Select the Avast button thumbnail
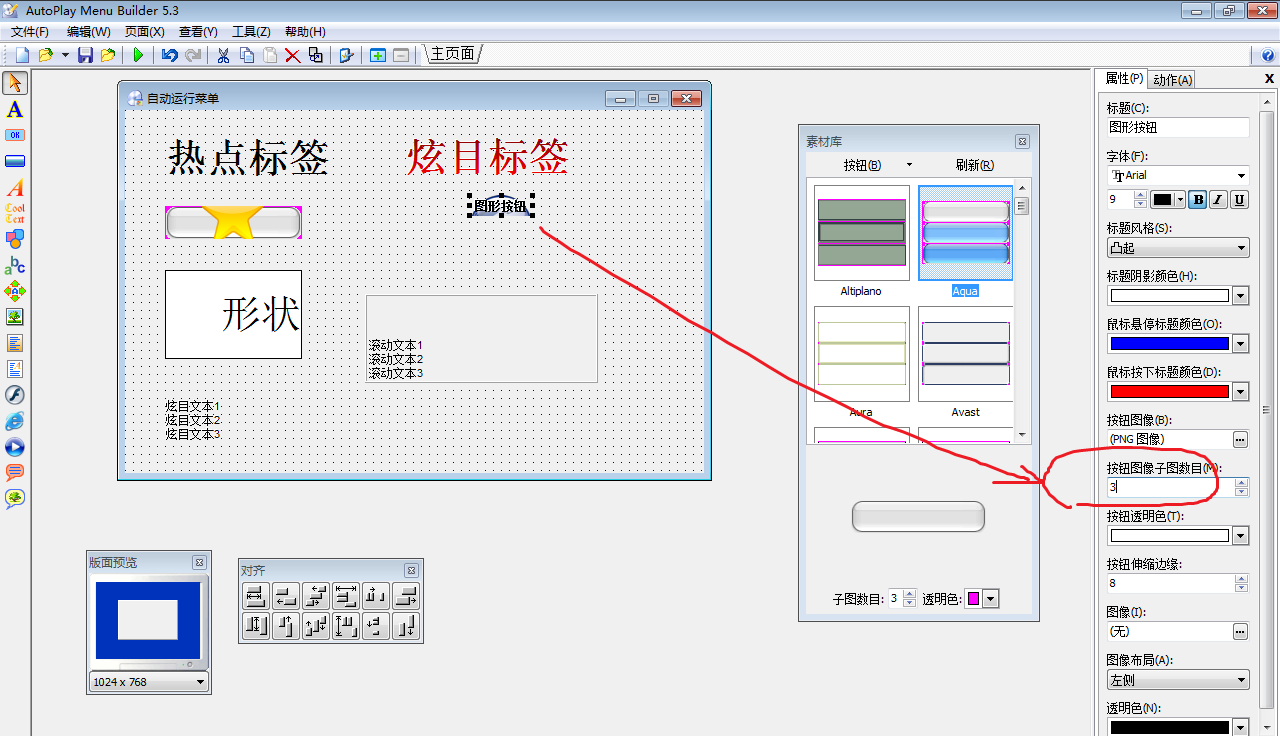The height and width of the screenshot is (736, 1280). 965,354
